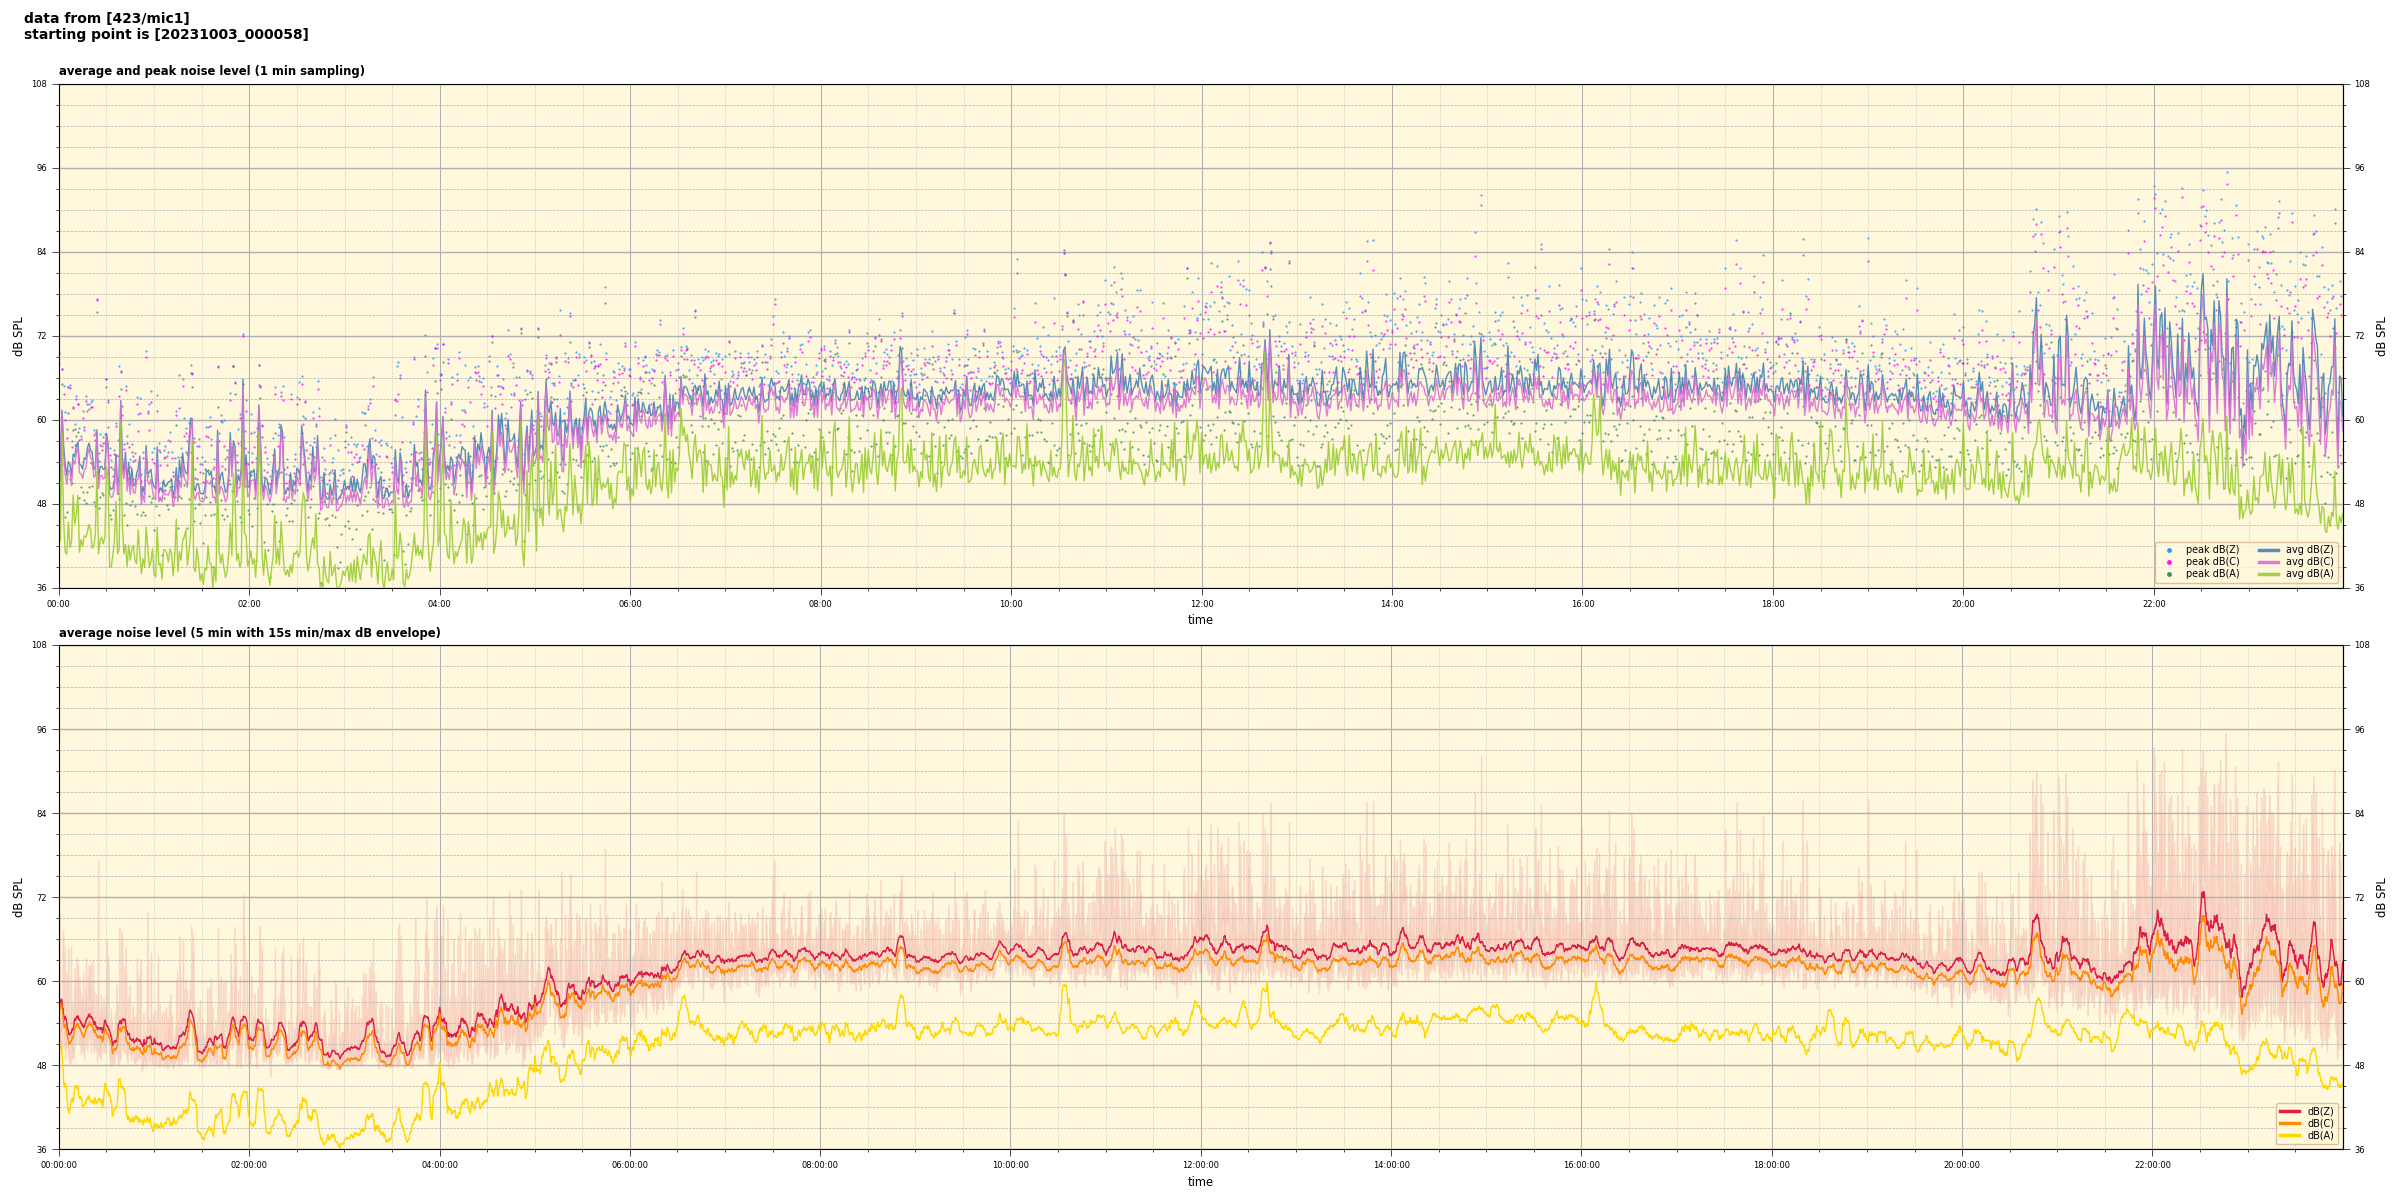Screen dimensions: 2400x1200
Task: Click the top chart title about 1 min sampling
Action: (x=211, y=71)
